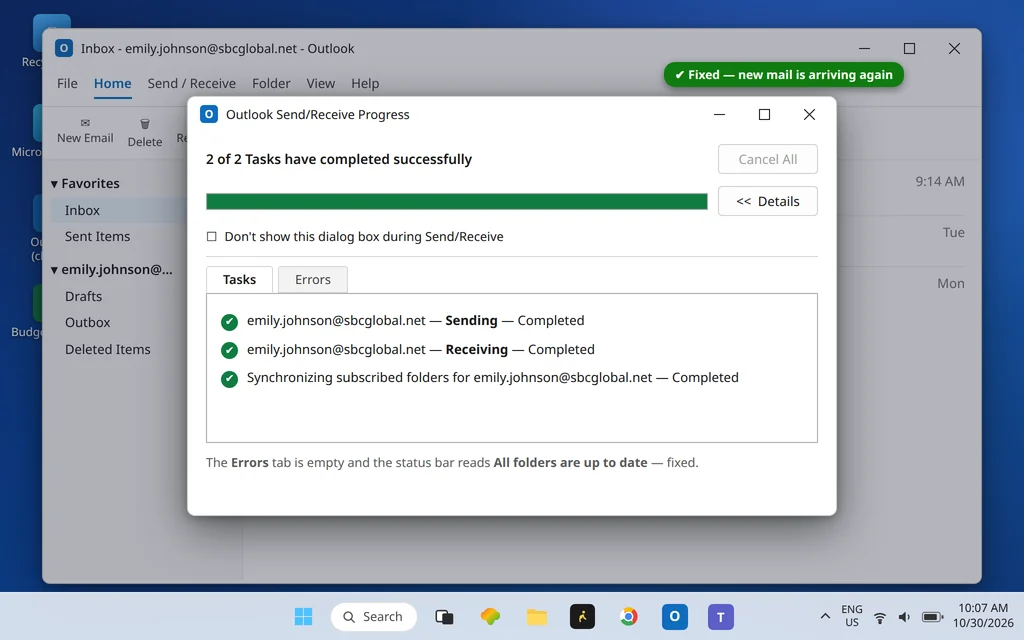Collapse the Favorites folder group
This screenshot has width=1024, height=640.
[54, 184]
